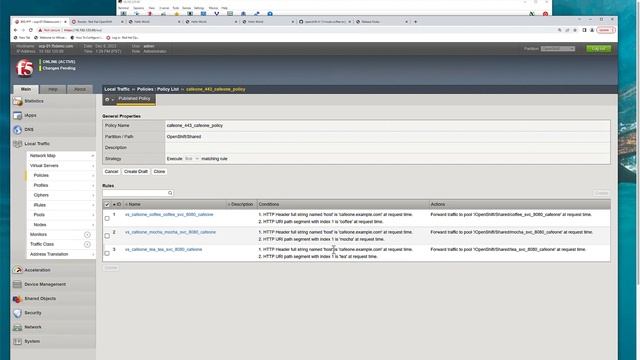Open the gear dropdown beside Published Policy
Screen dimensions: 640x360
[109, 99]
